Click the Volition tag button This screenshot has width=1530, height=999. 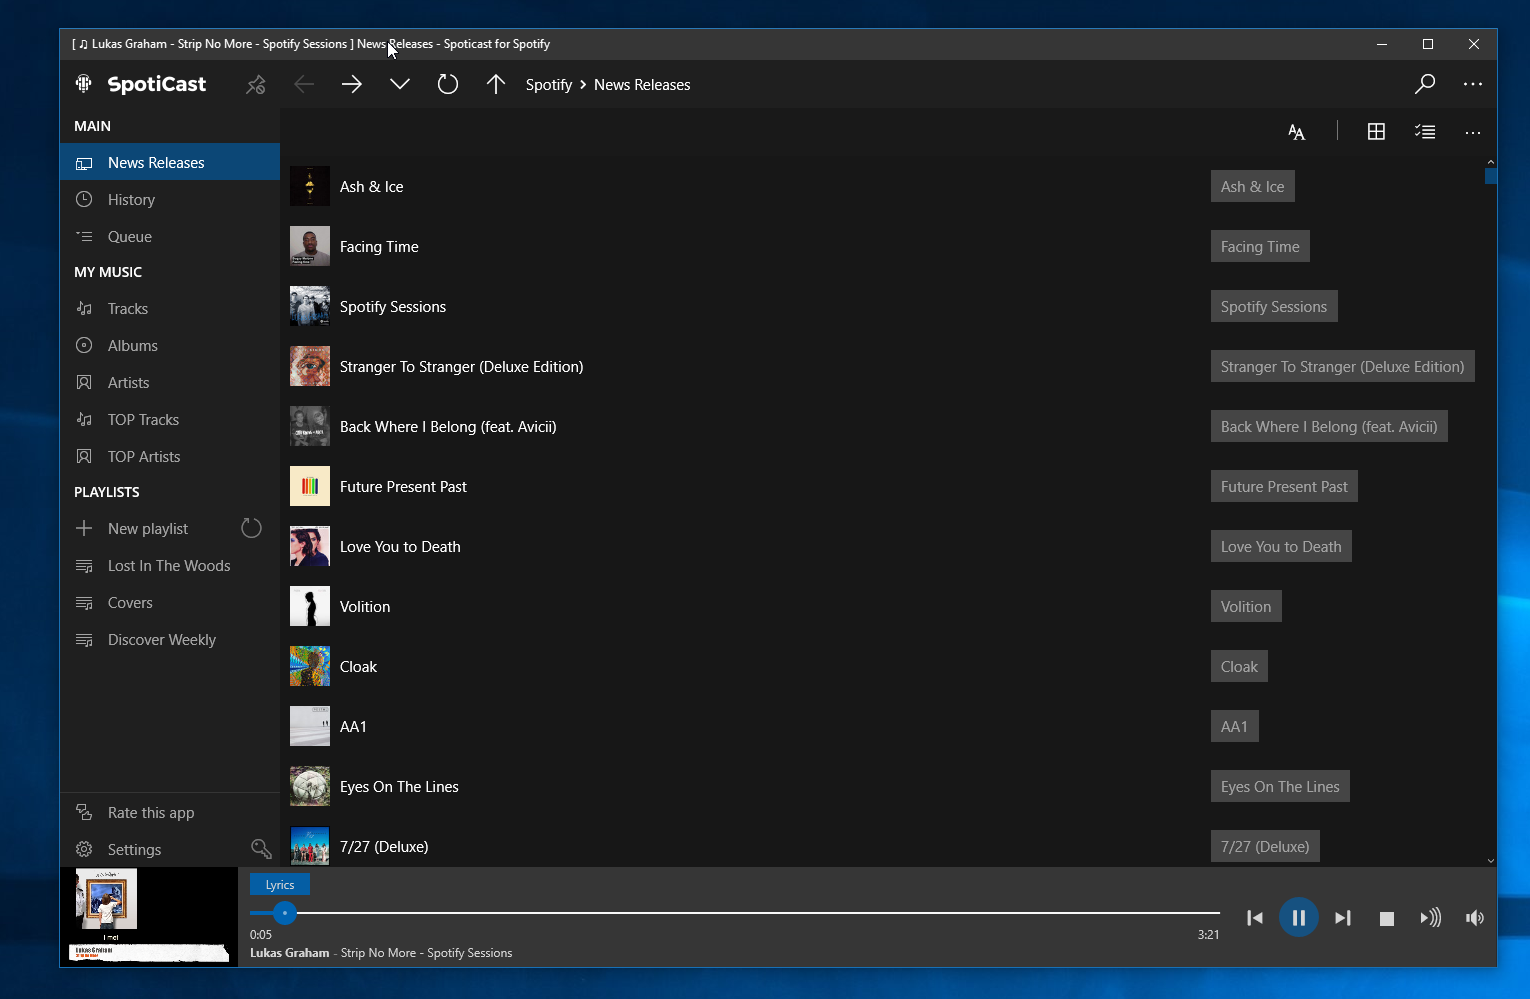tap(1246, 606)
